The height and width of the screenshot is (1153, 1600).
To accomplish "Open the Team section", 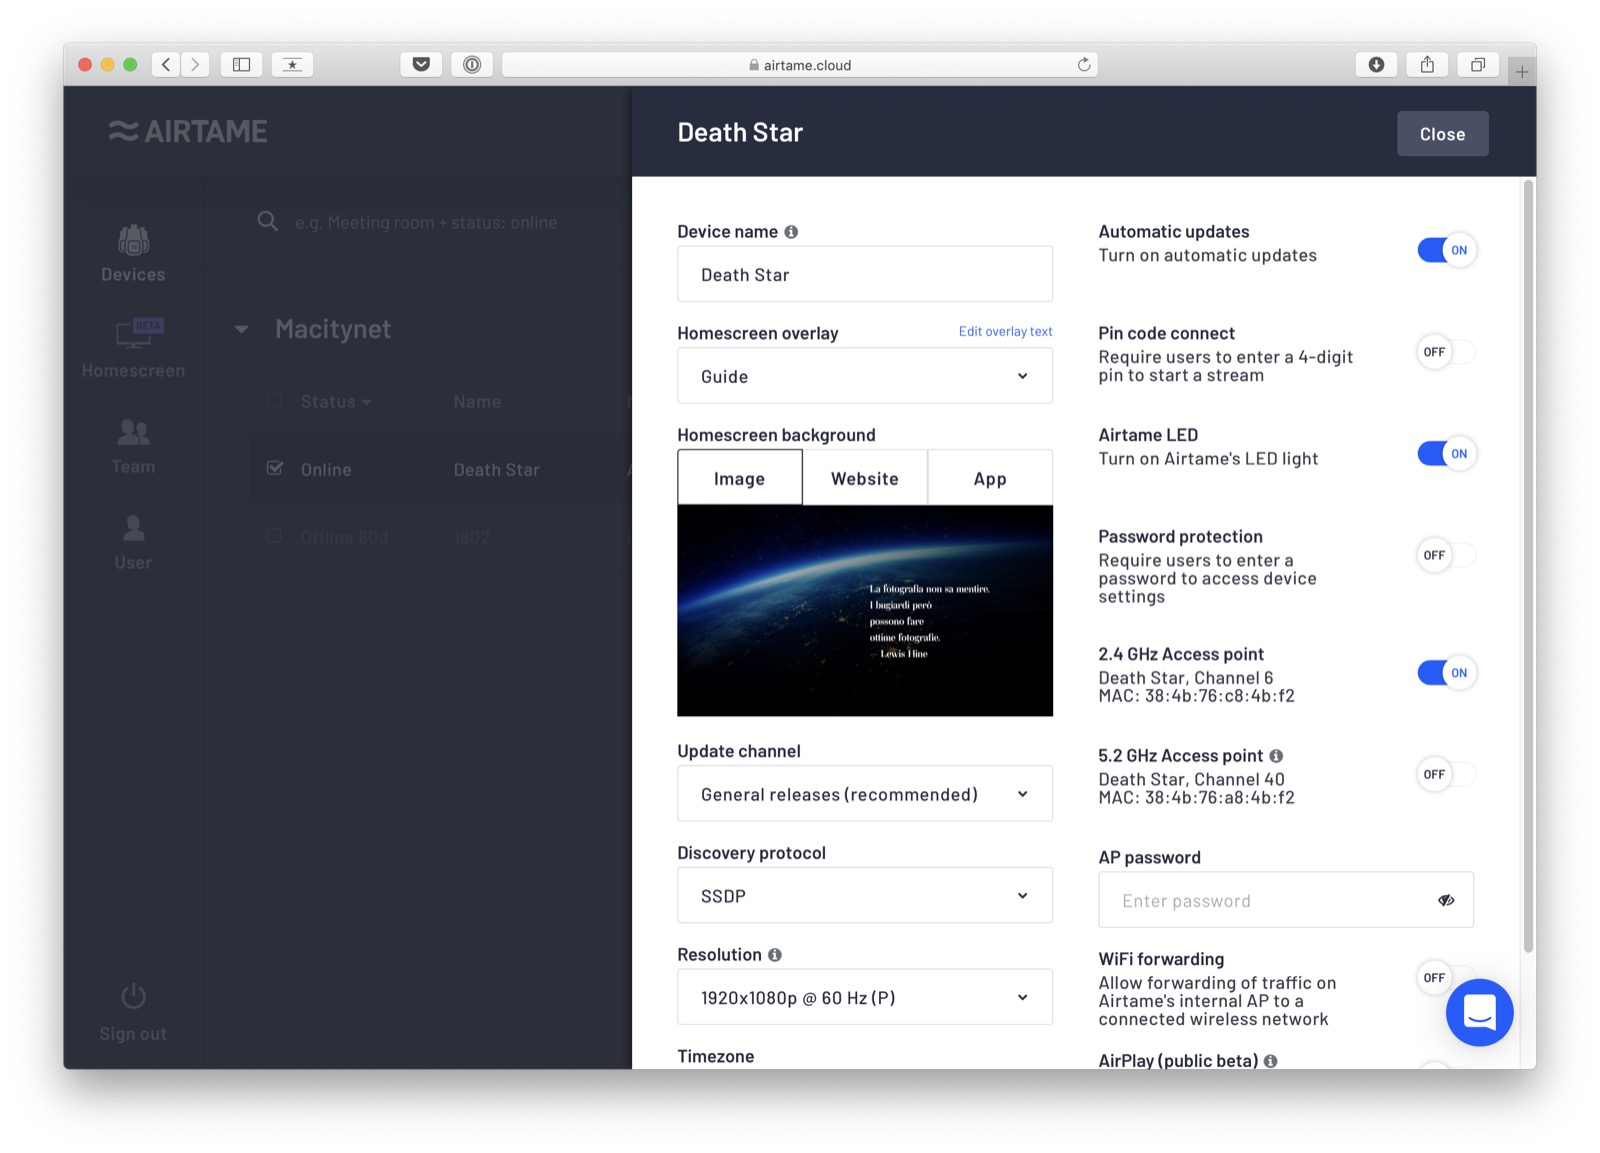I will click(x=133, y=445).
